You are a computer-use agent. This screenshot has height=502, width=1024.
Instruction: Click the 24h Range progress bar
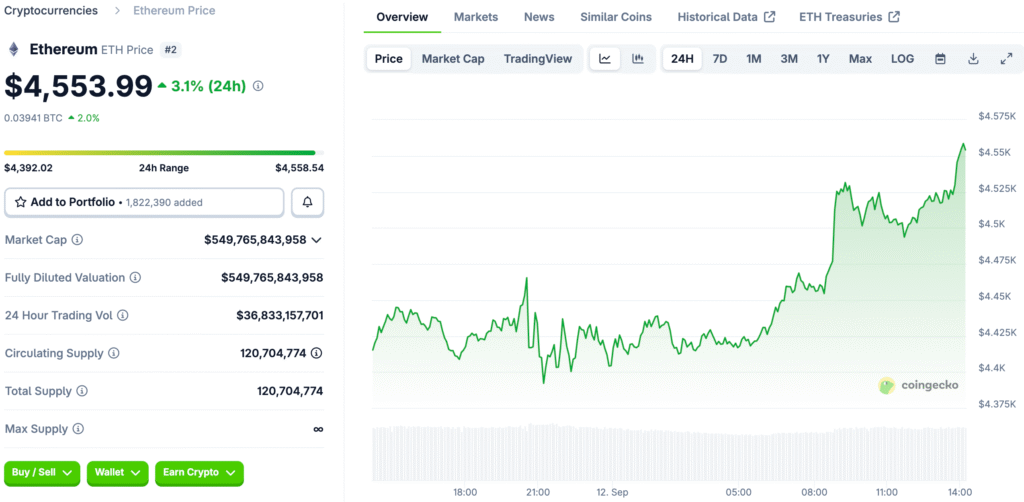coord(164,153)
